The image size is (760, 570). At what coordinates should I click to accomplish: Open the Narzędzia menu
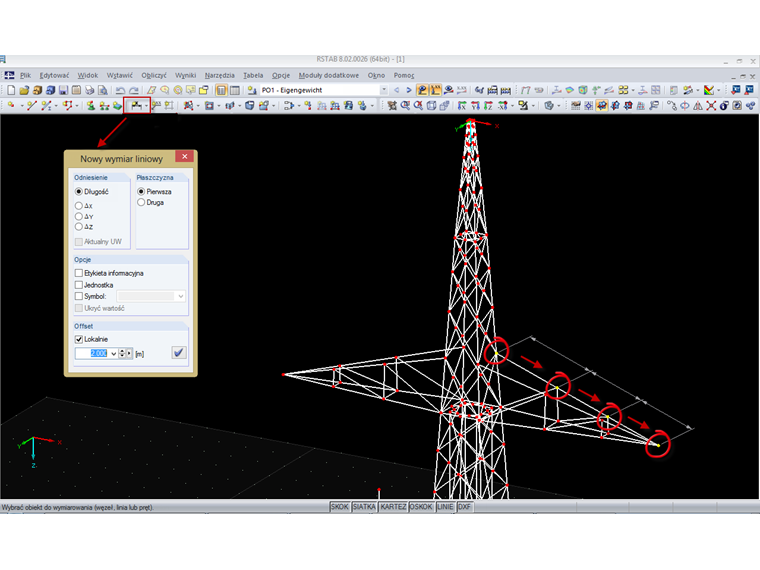(x=219, y=75)
